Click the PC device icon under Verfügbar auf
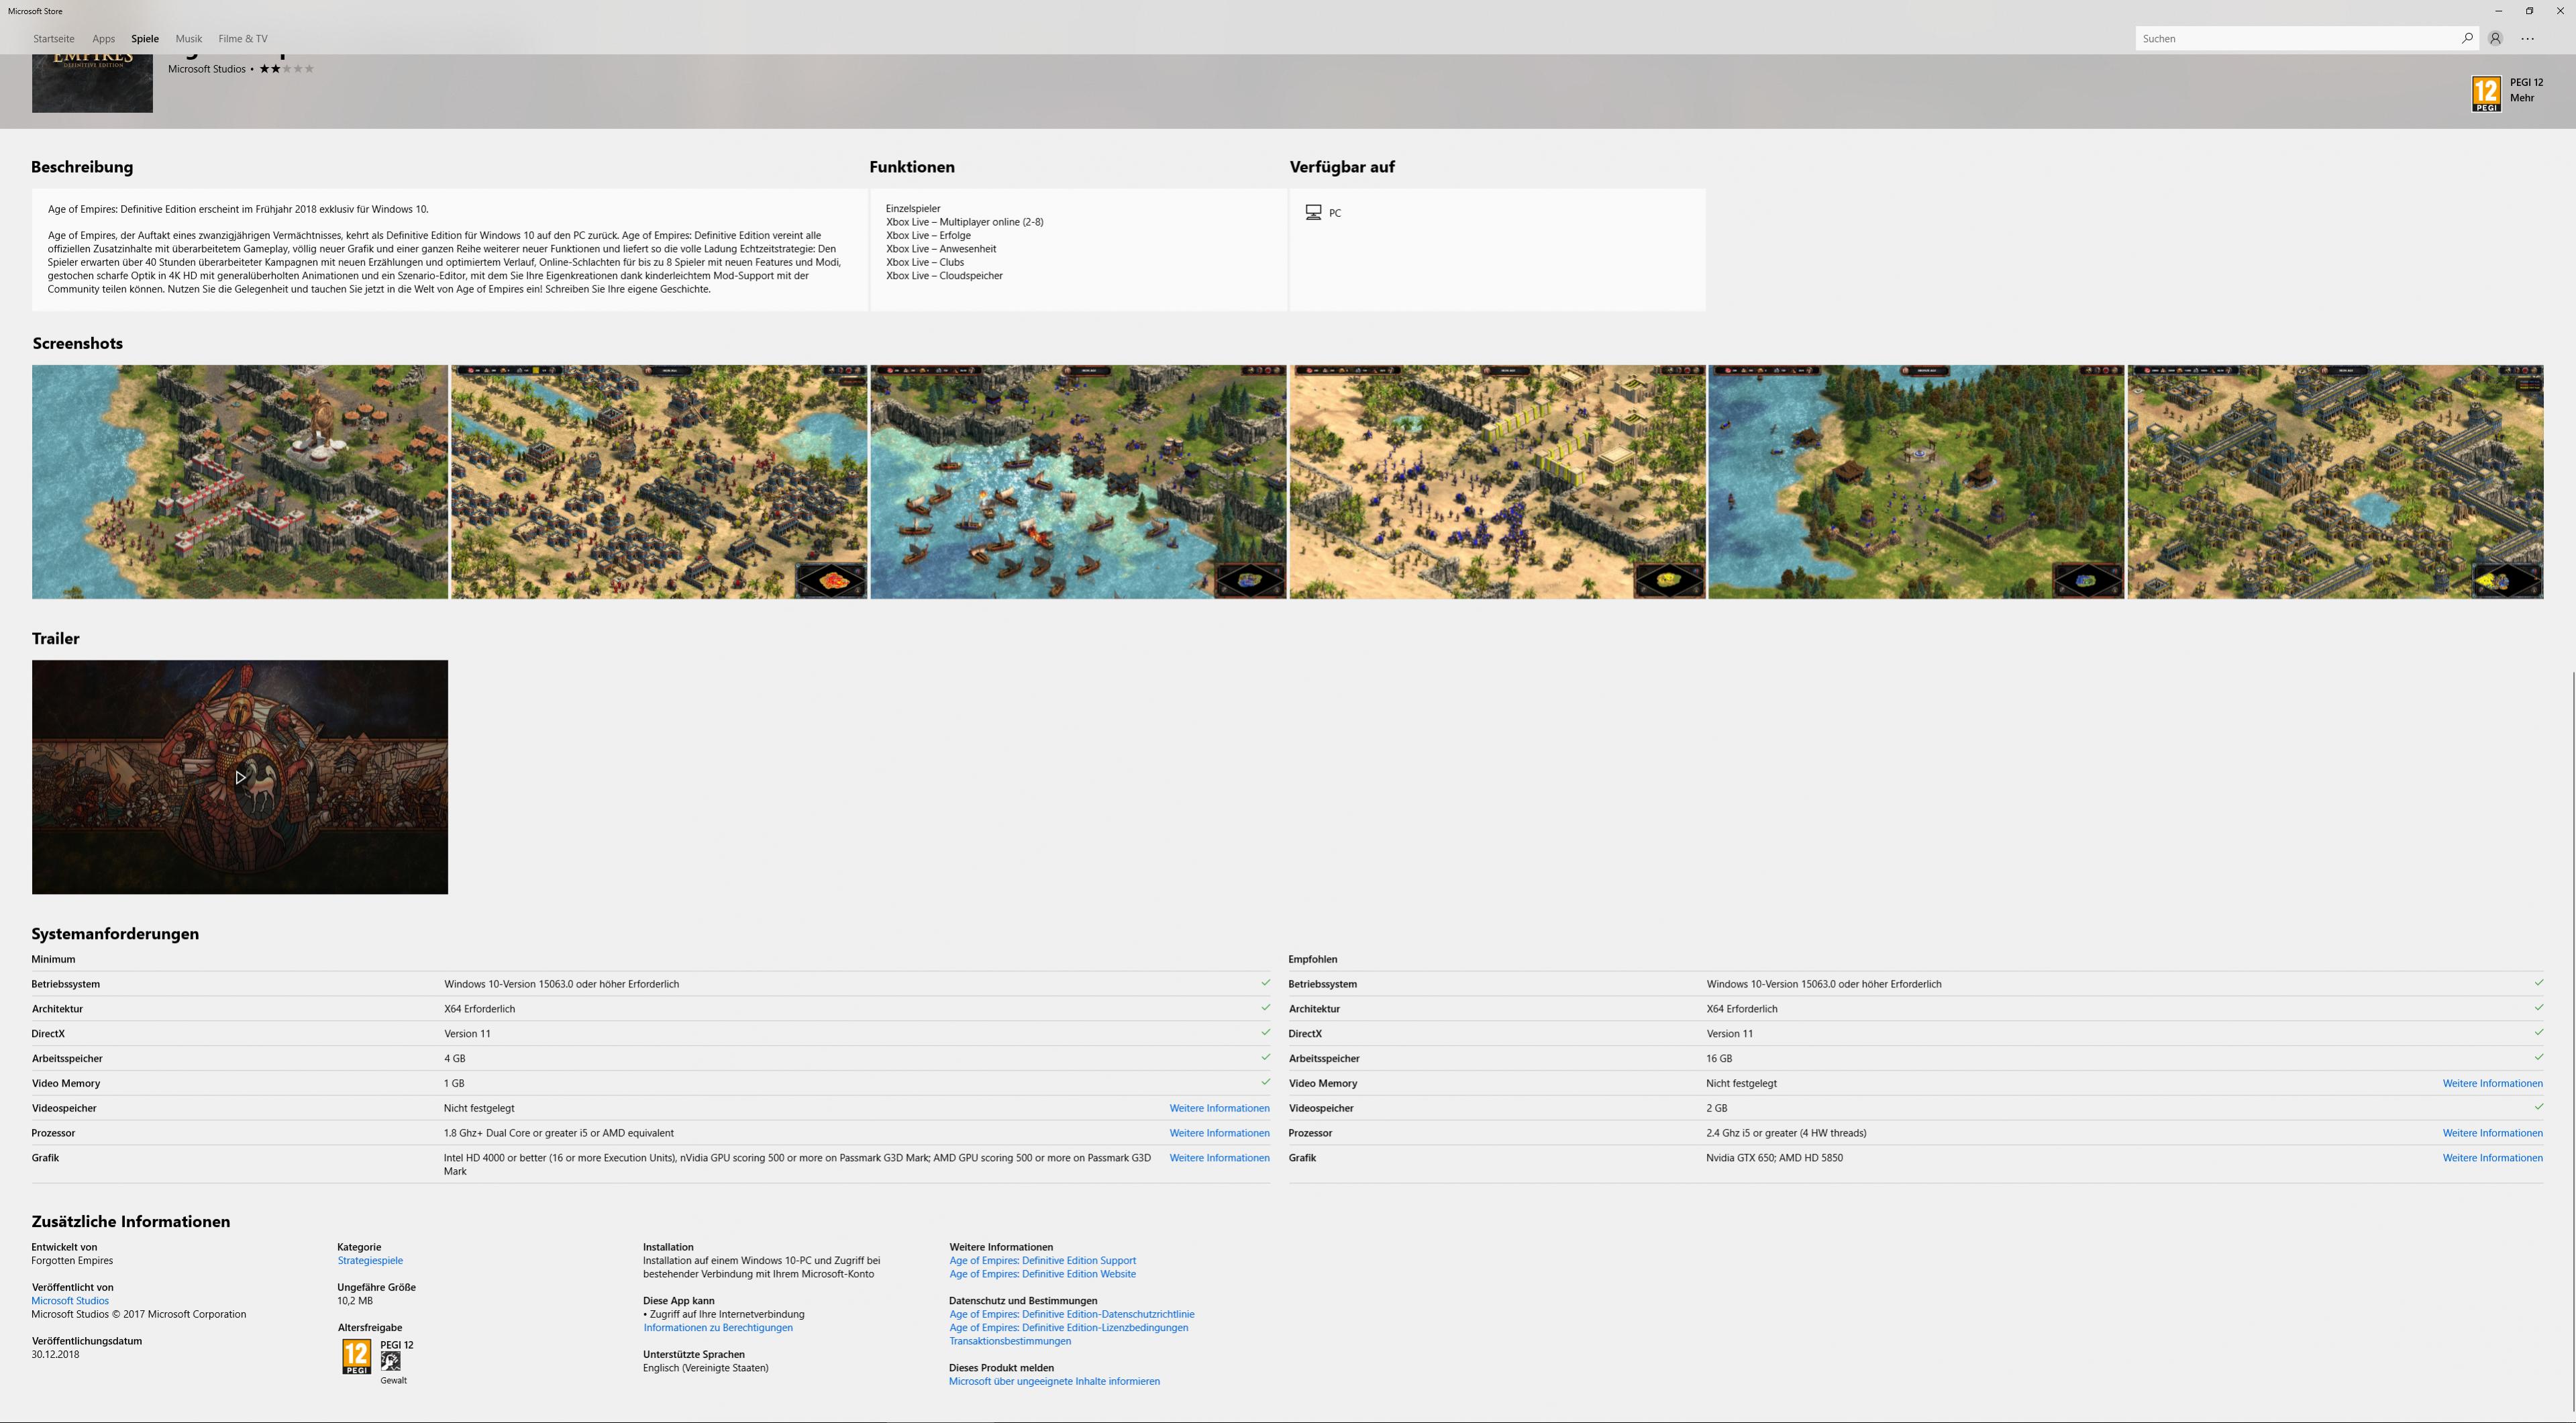Screen dimensions: 2576x1423 coord(1313,212)
